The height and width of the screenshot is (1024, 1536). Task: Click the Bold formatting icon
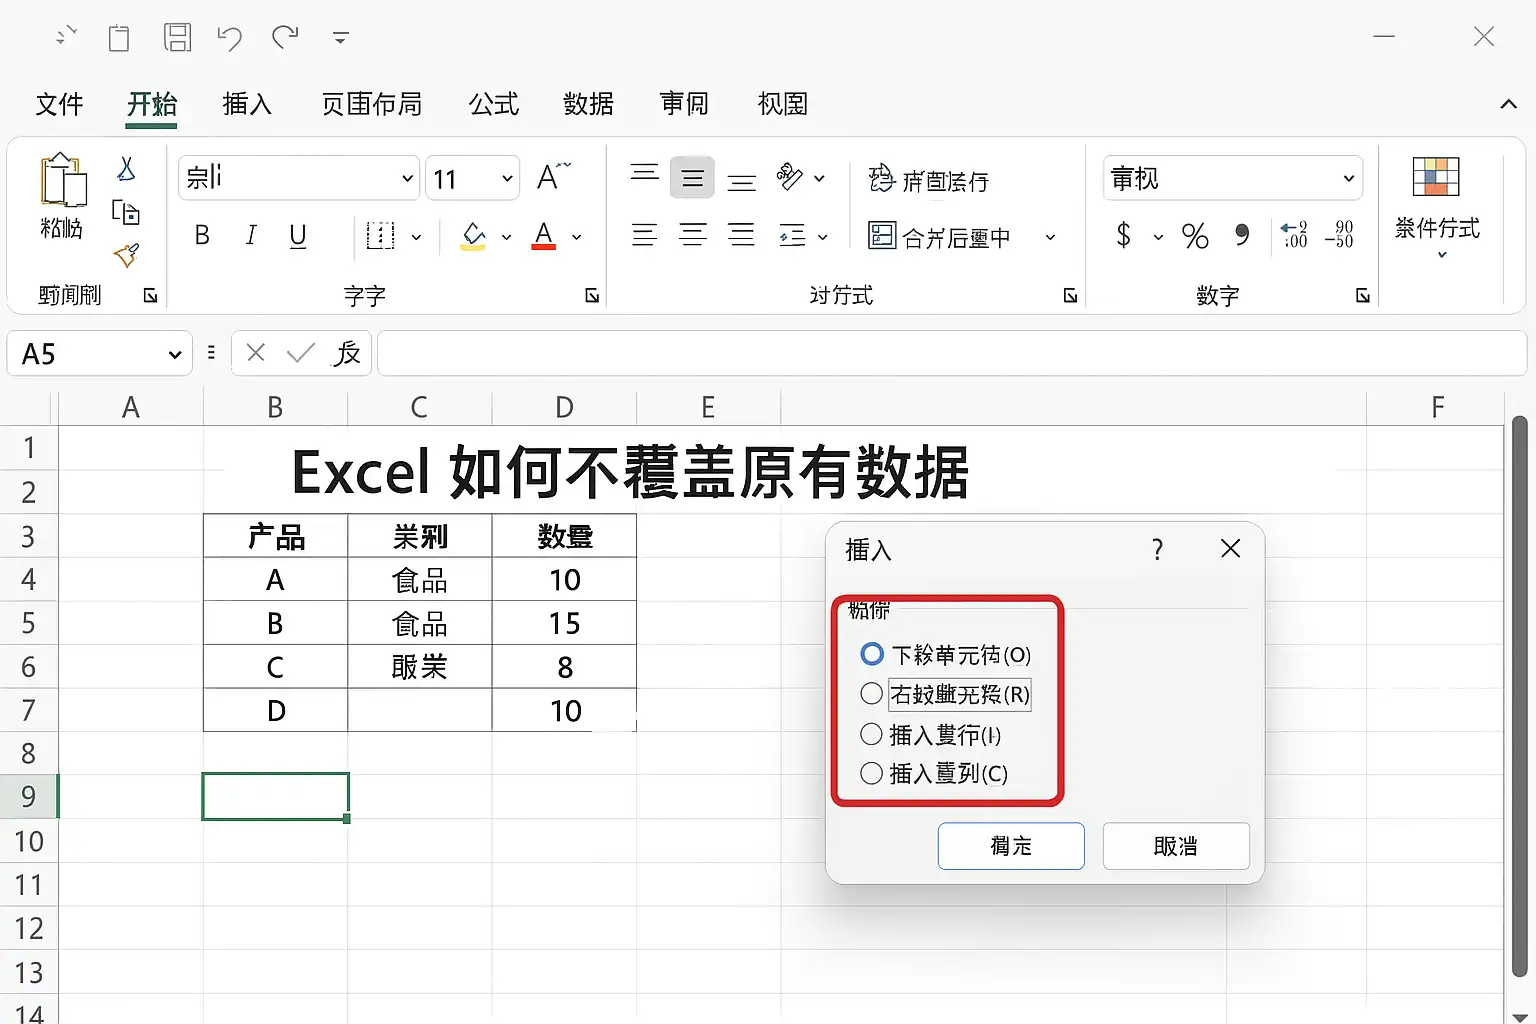tap(202, 236)
